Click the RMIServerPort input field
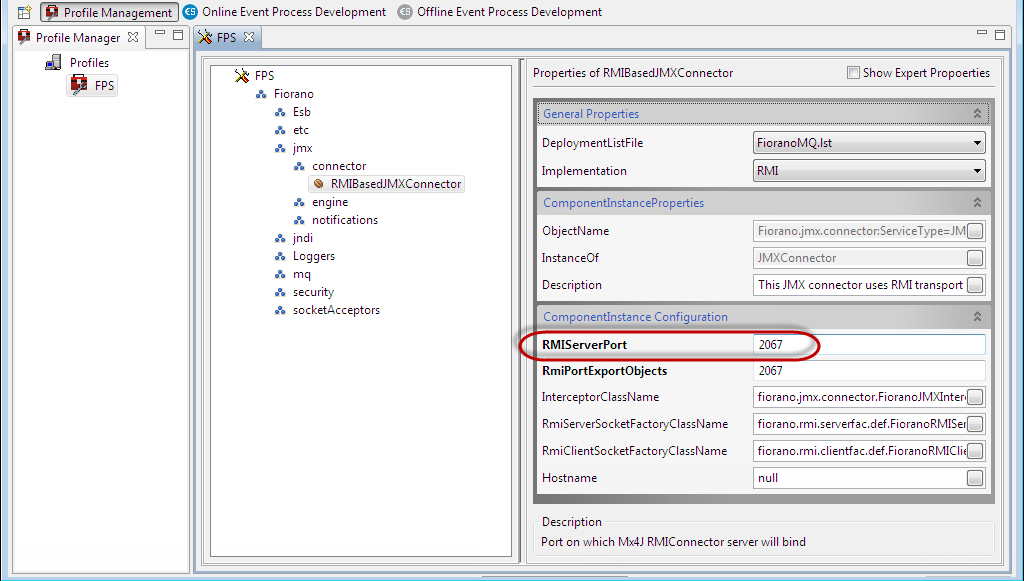This screenshot has height=581, width=1024. point(869,345)
